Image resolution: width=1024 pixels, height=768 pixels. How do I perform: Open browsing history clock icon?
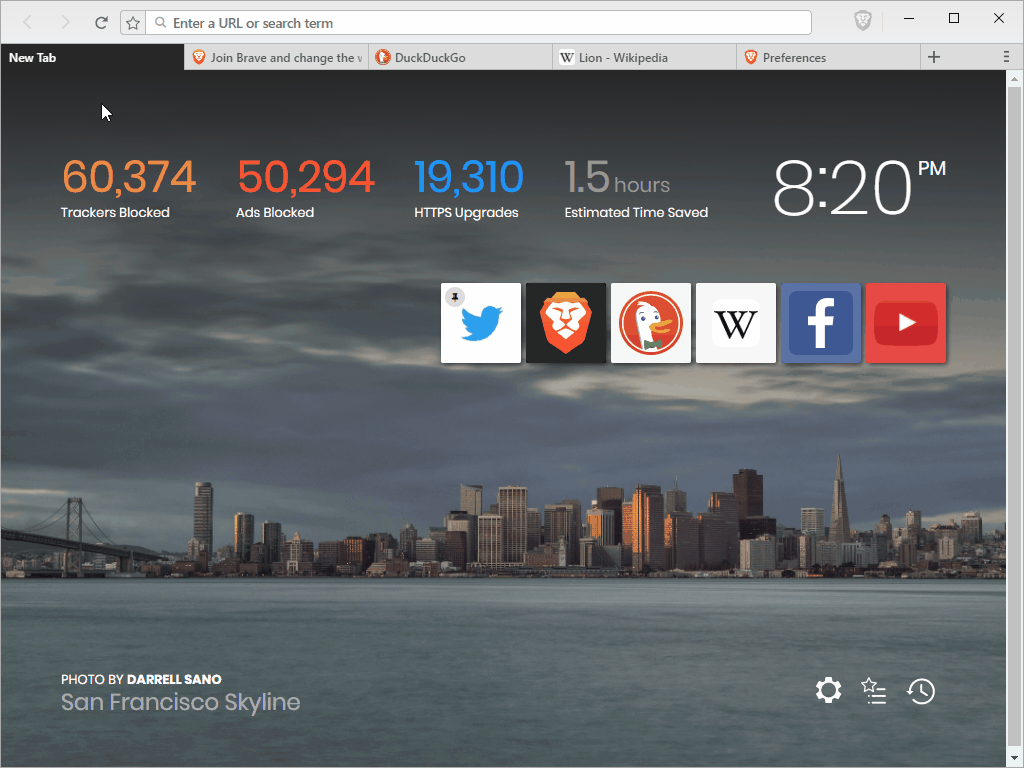[921, 691]
